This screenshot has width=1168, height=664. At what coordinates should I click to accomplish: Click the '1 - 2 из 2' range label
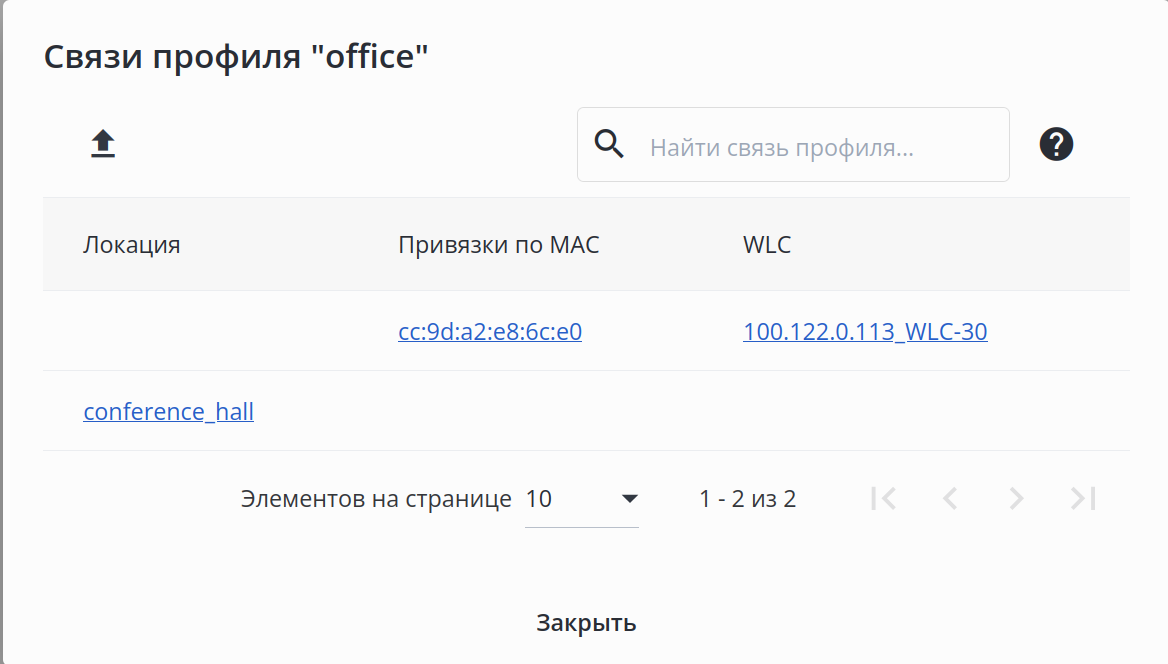point(747,499)
